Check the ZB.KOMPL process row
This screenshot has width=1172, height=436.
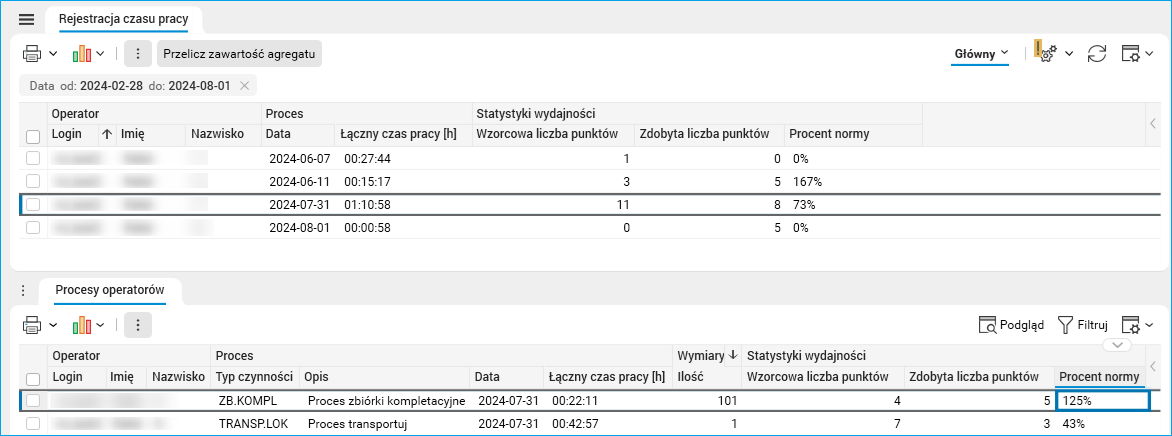click(x=33, y=402)
